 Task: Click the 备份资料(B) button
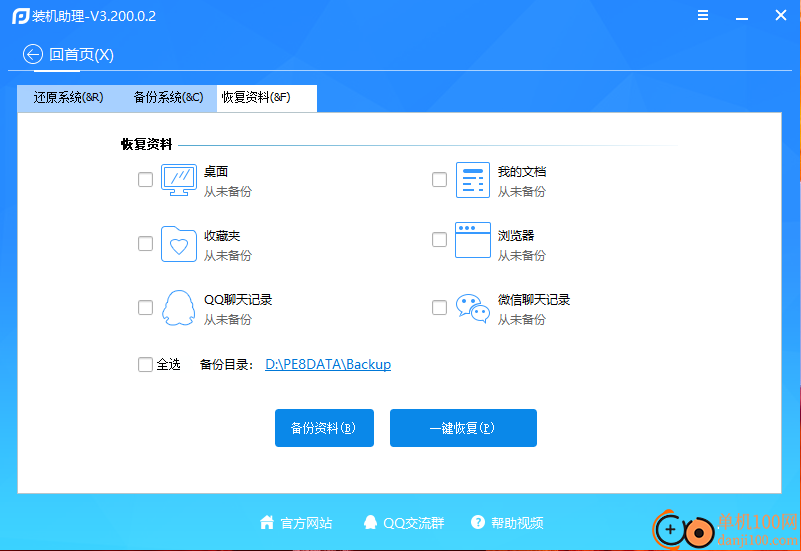(324, 428)
